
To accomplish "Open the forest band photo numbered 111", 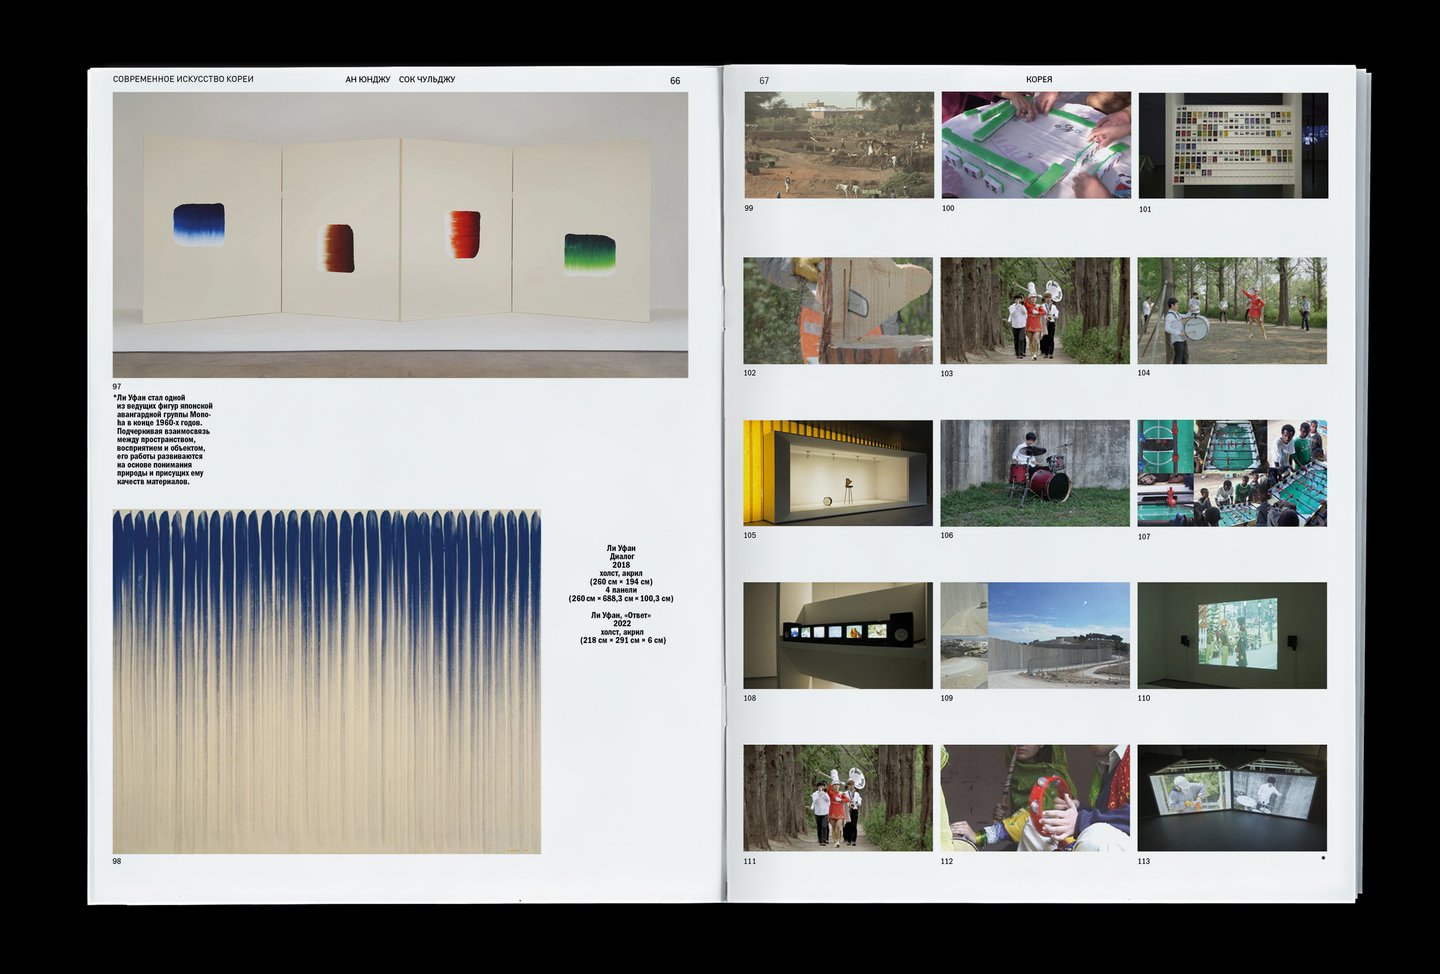I will tap(838, 798).
